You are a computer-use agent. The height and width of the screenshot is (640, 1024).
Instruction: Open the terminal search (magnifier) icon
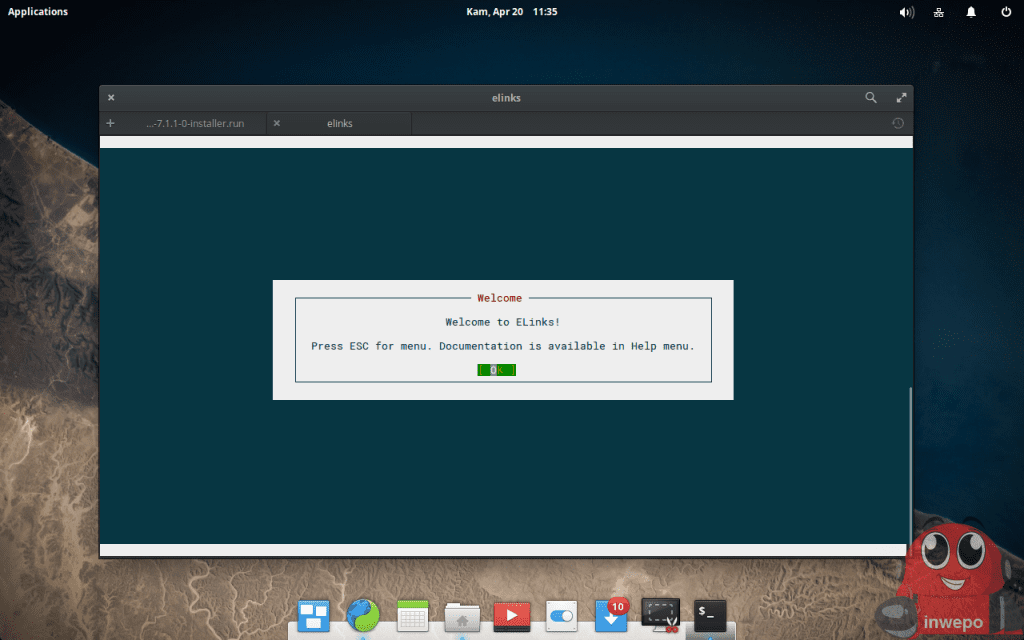tap(871, 98)
